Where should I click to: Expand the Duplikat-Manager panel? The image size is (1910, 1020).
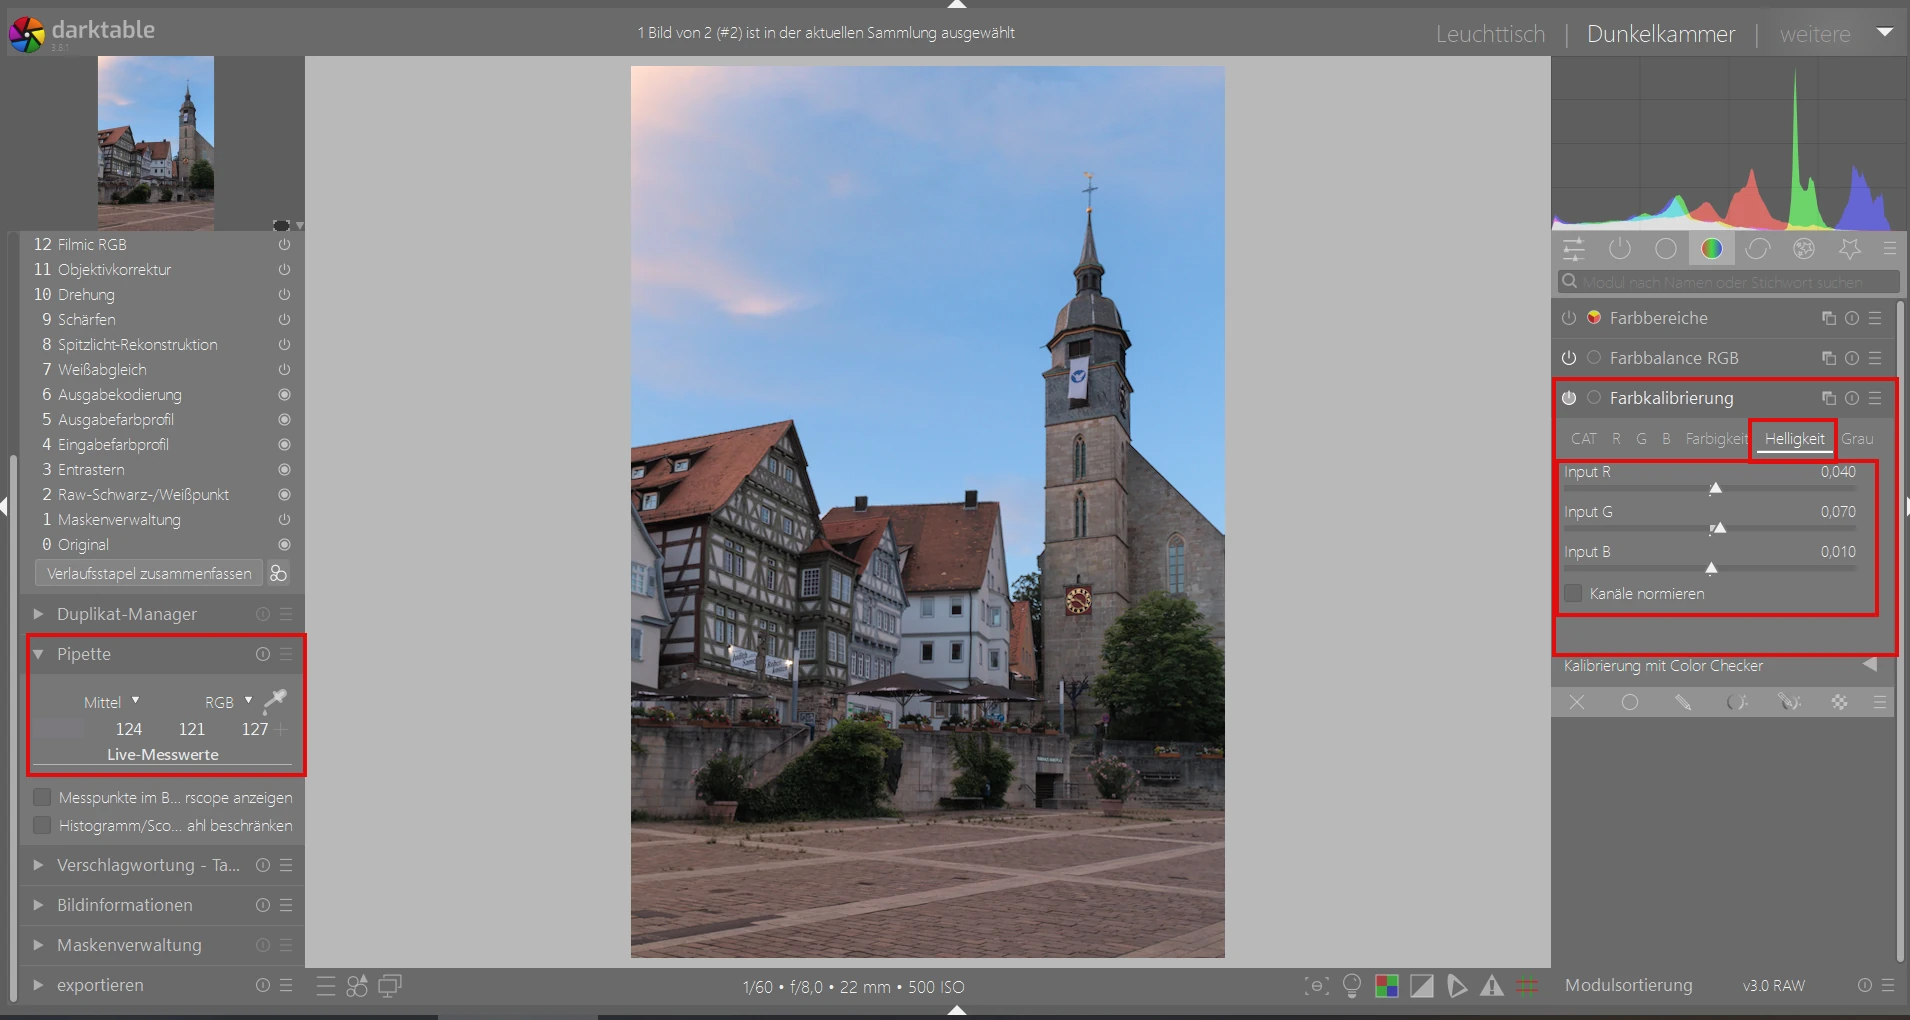coord(127,614)
